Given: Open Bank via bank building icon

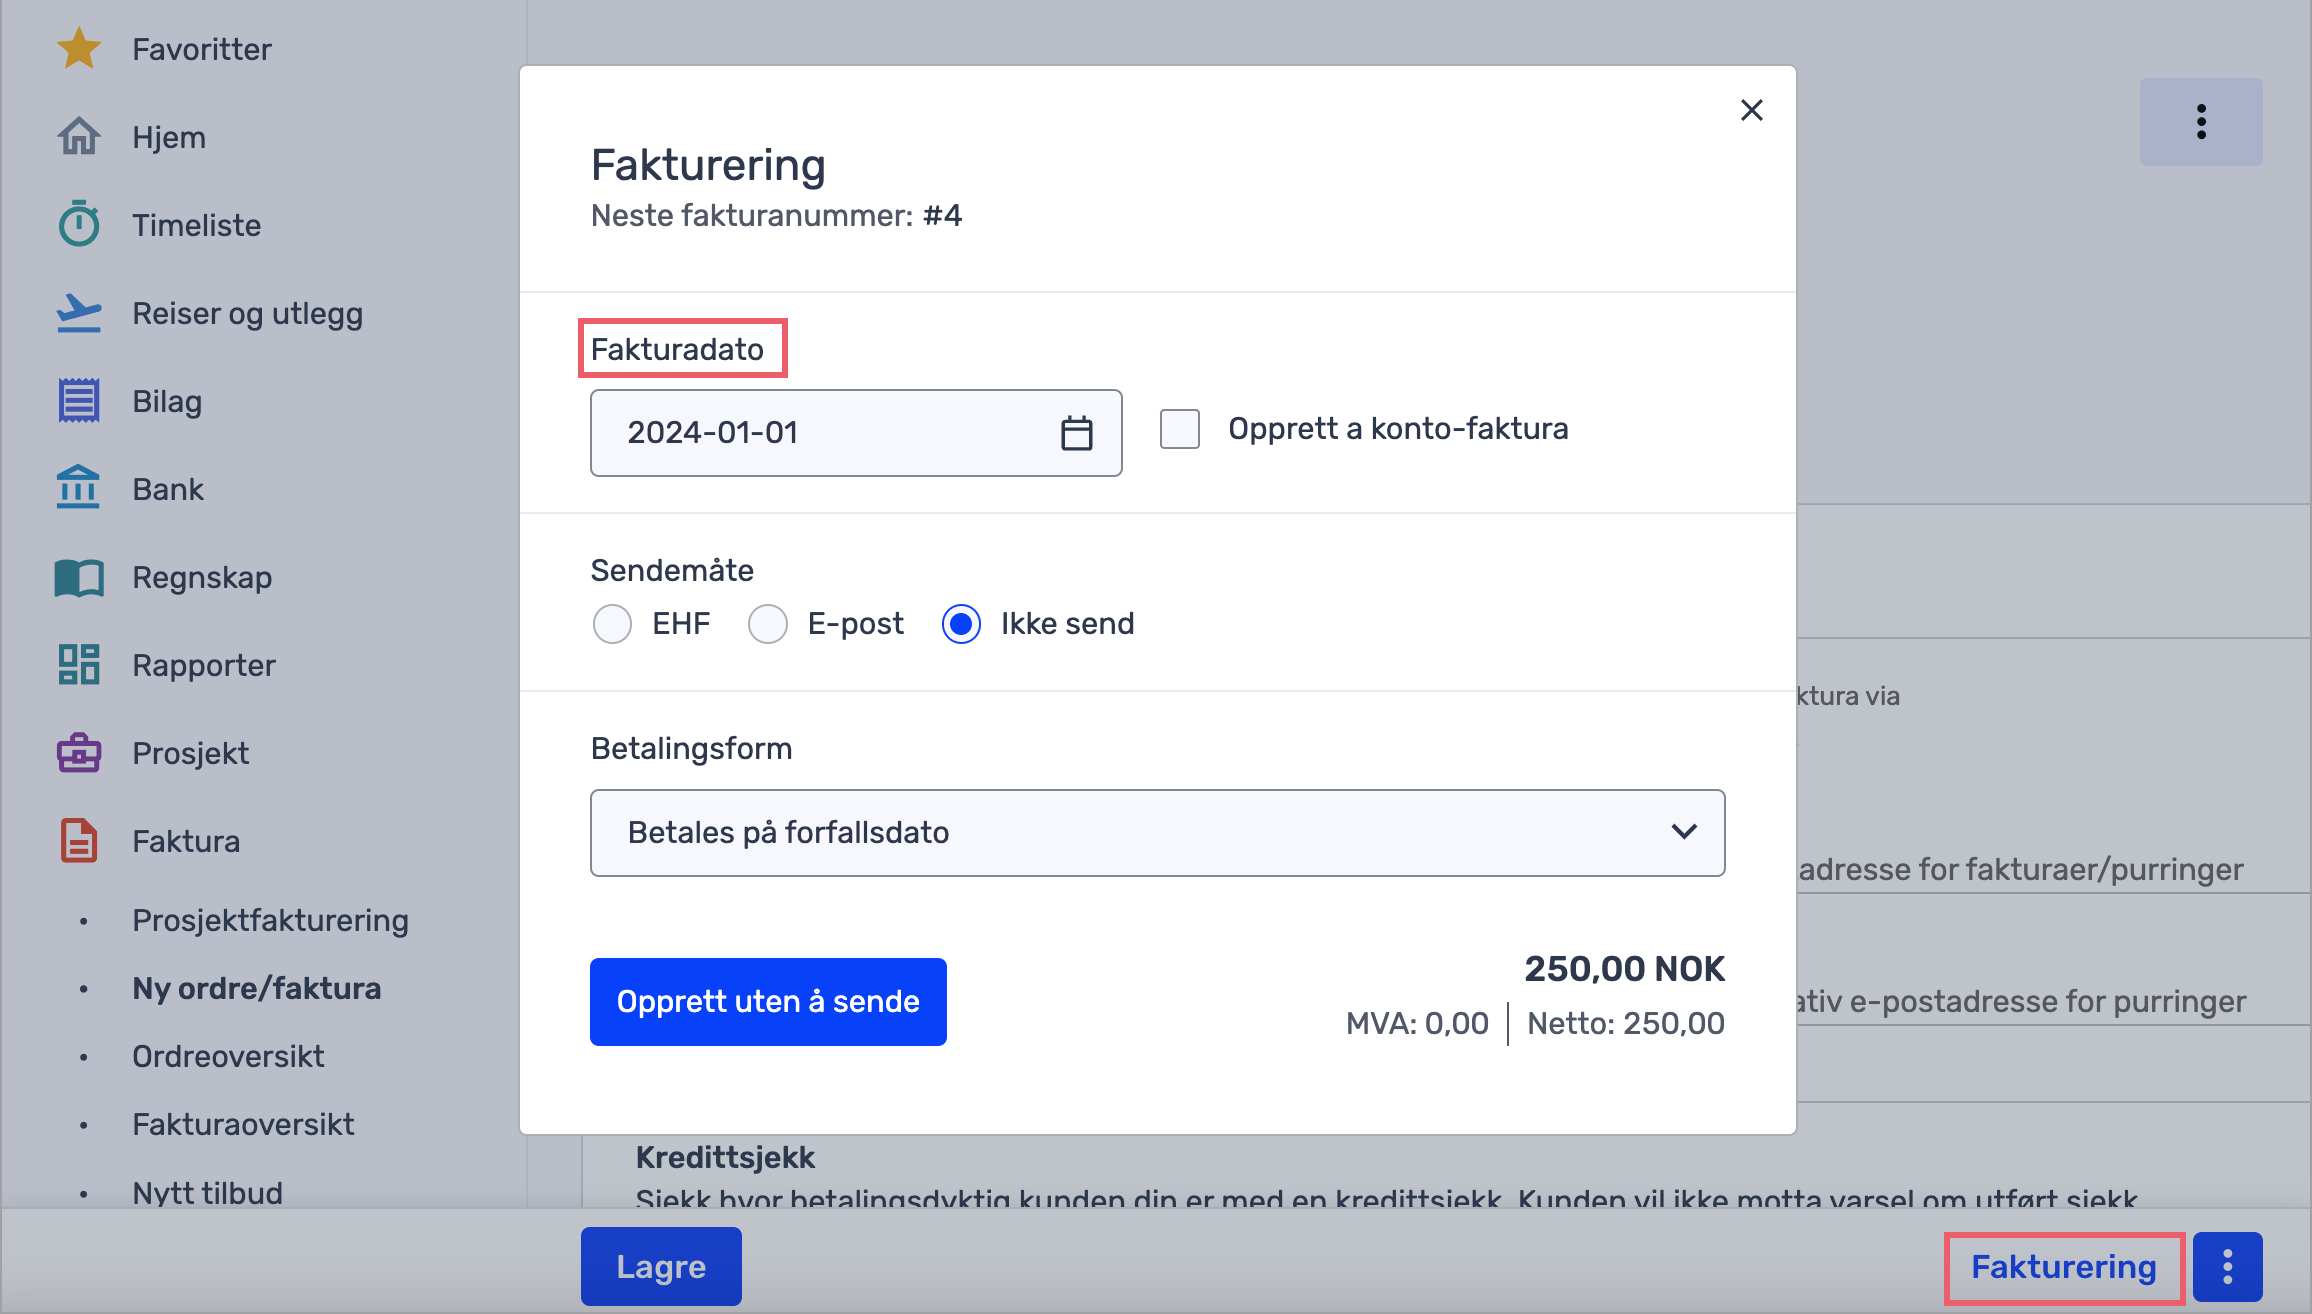Looking at the screenshot, I should 79,488.
